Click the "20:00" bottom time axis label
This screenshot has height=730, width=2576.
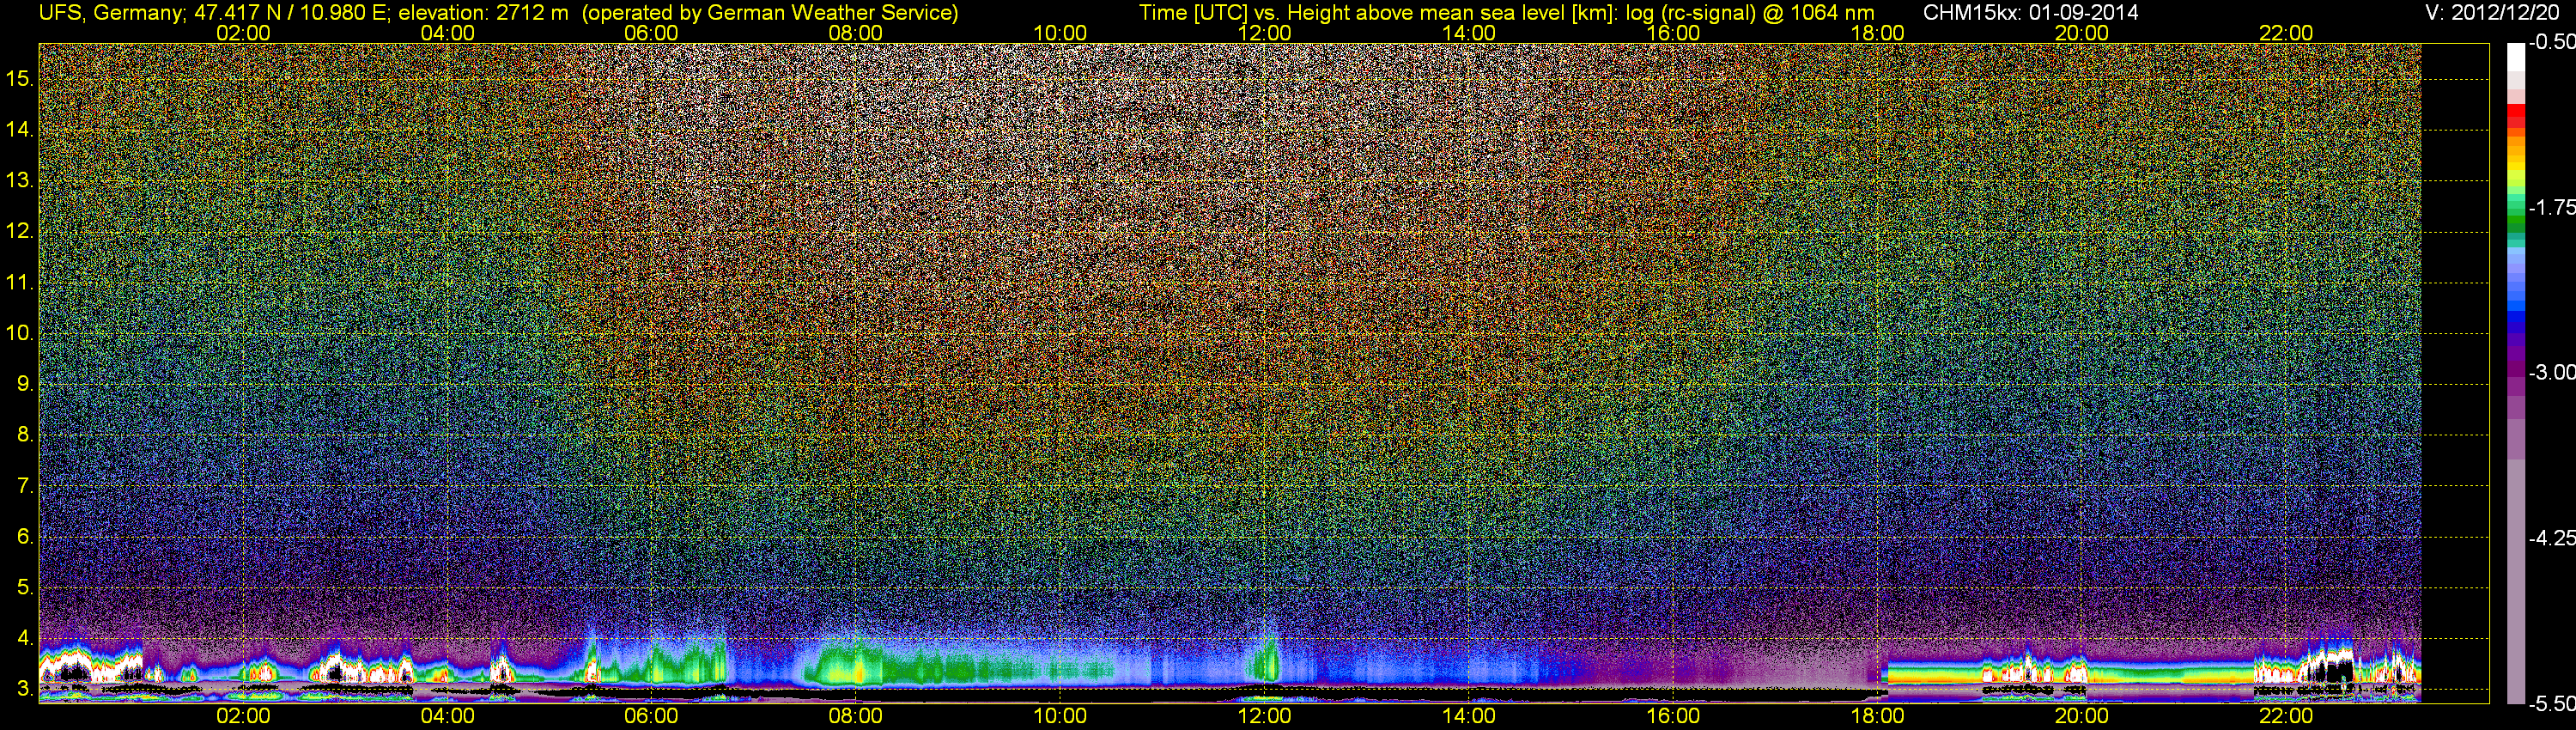[2082, 716]
